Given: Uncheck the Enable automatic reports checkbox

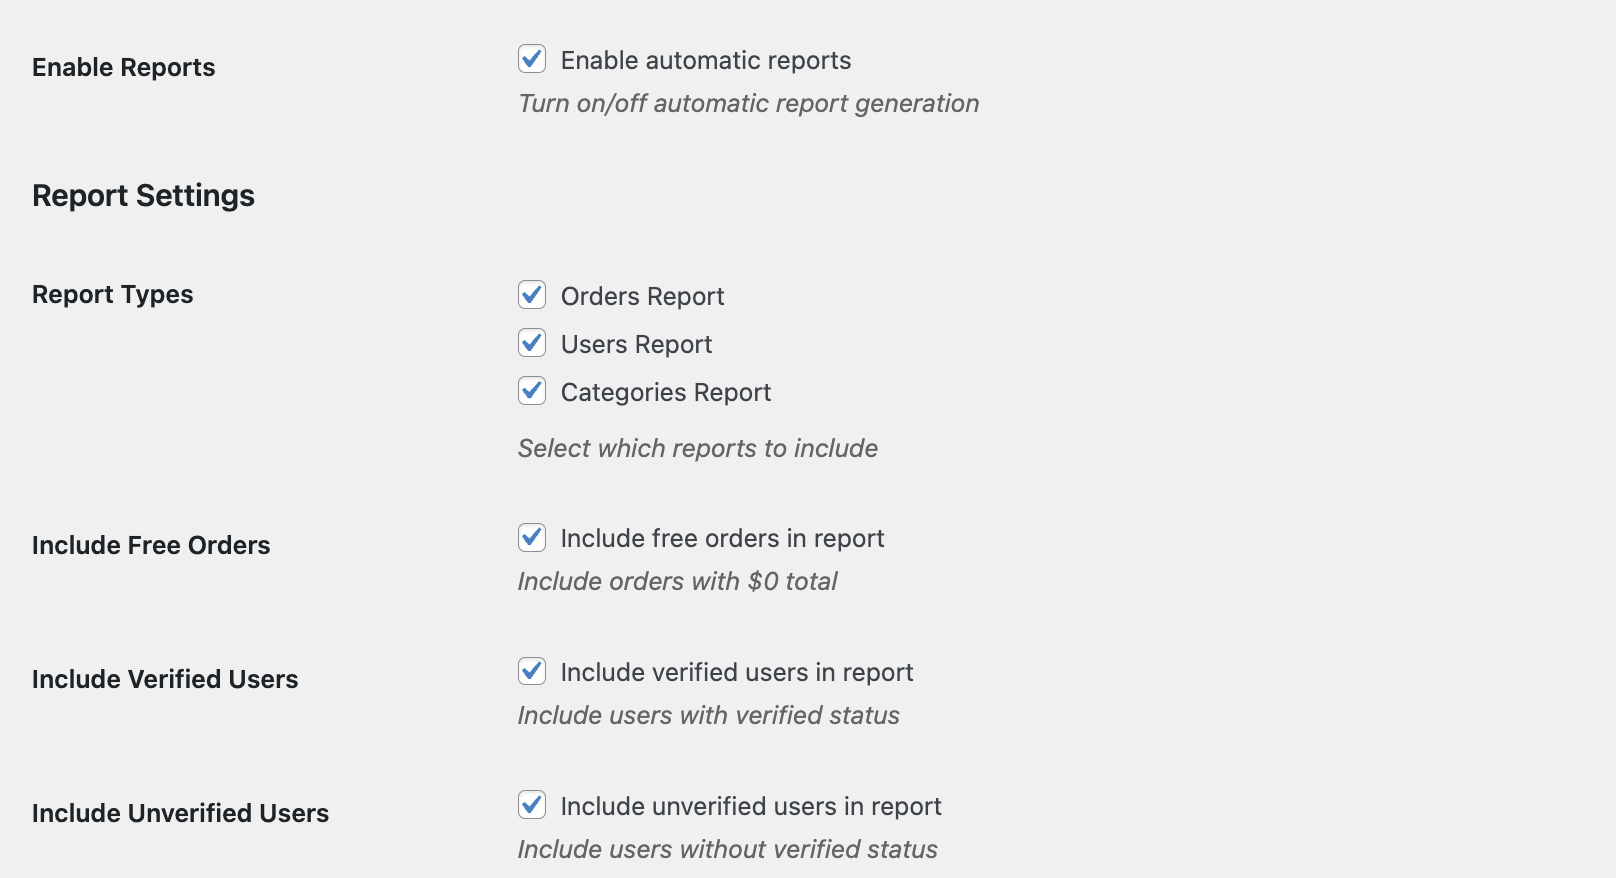Looking at the screenshot, I should 532,59.
